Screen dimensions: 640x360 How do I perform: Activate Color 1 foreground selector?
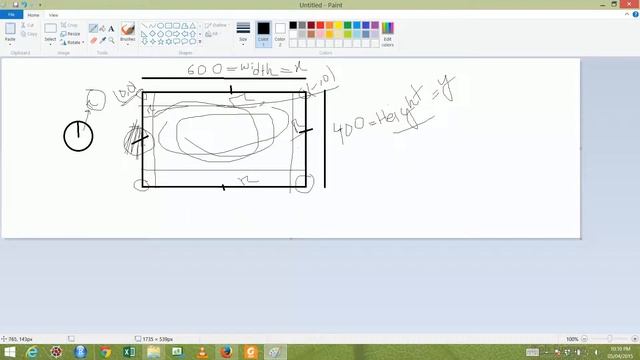(263, 34)
